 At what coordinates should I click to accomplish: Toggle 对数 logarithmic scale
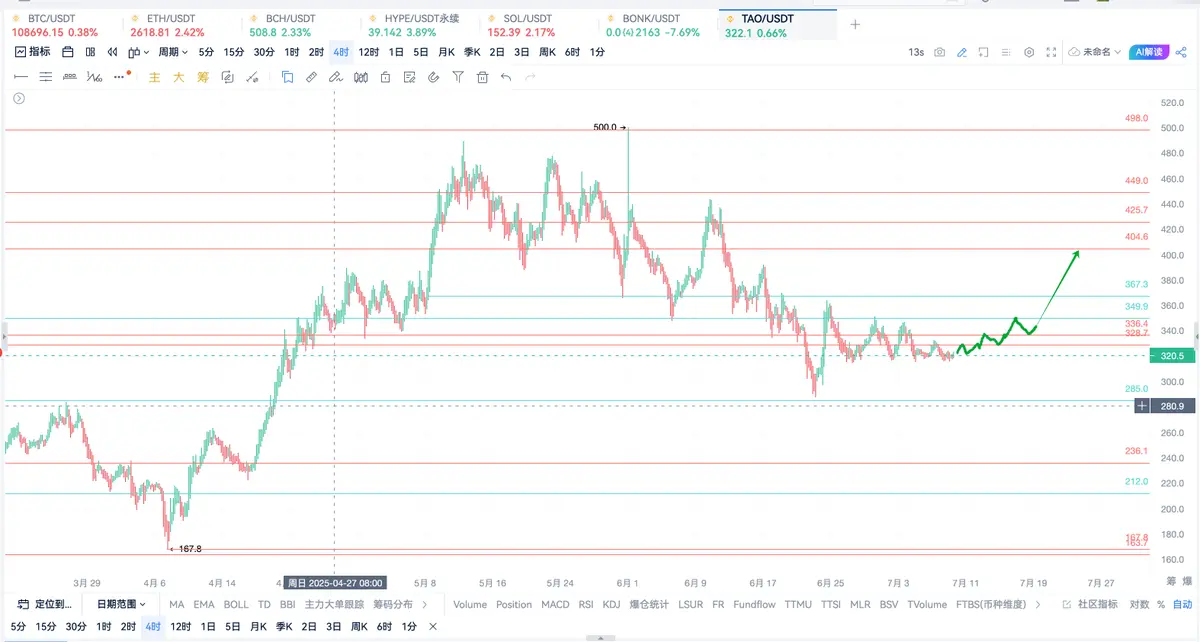1139,604
